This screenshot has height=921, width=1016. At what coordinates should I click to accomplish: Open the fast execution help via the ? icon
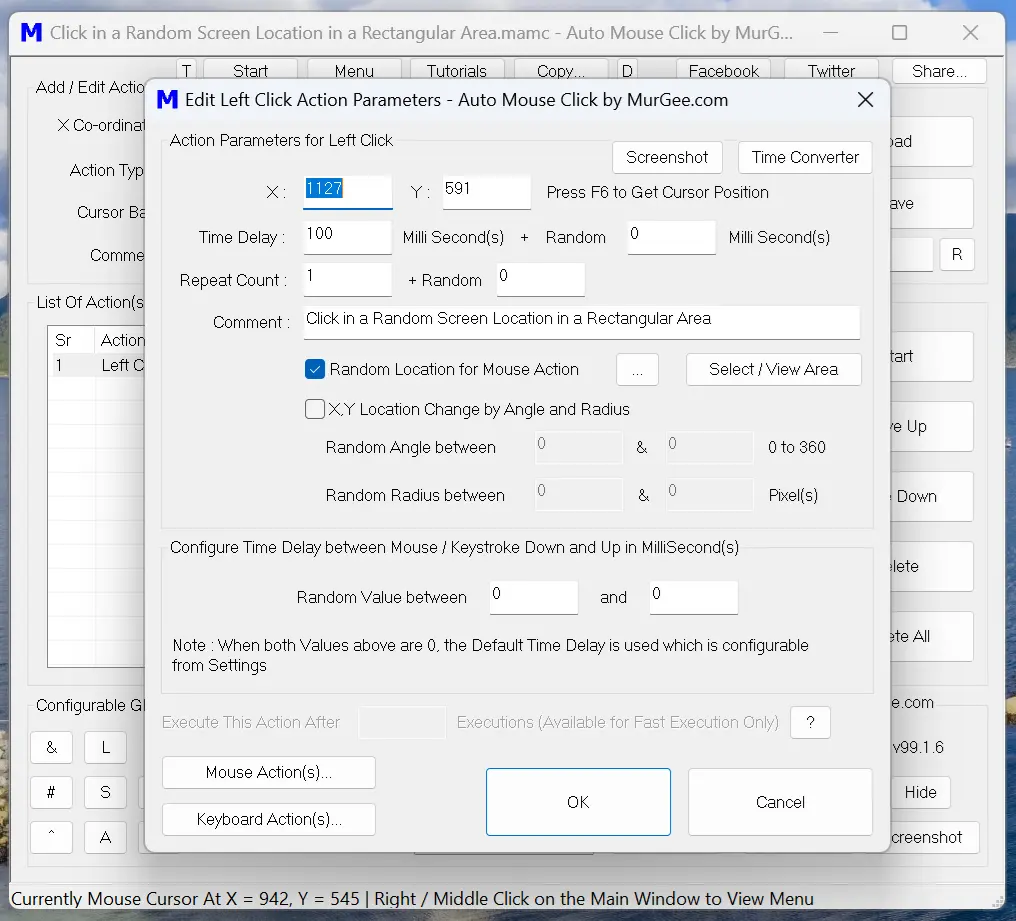tap(810, 722)
